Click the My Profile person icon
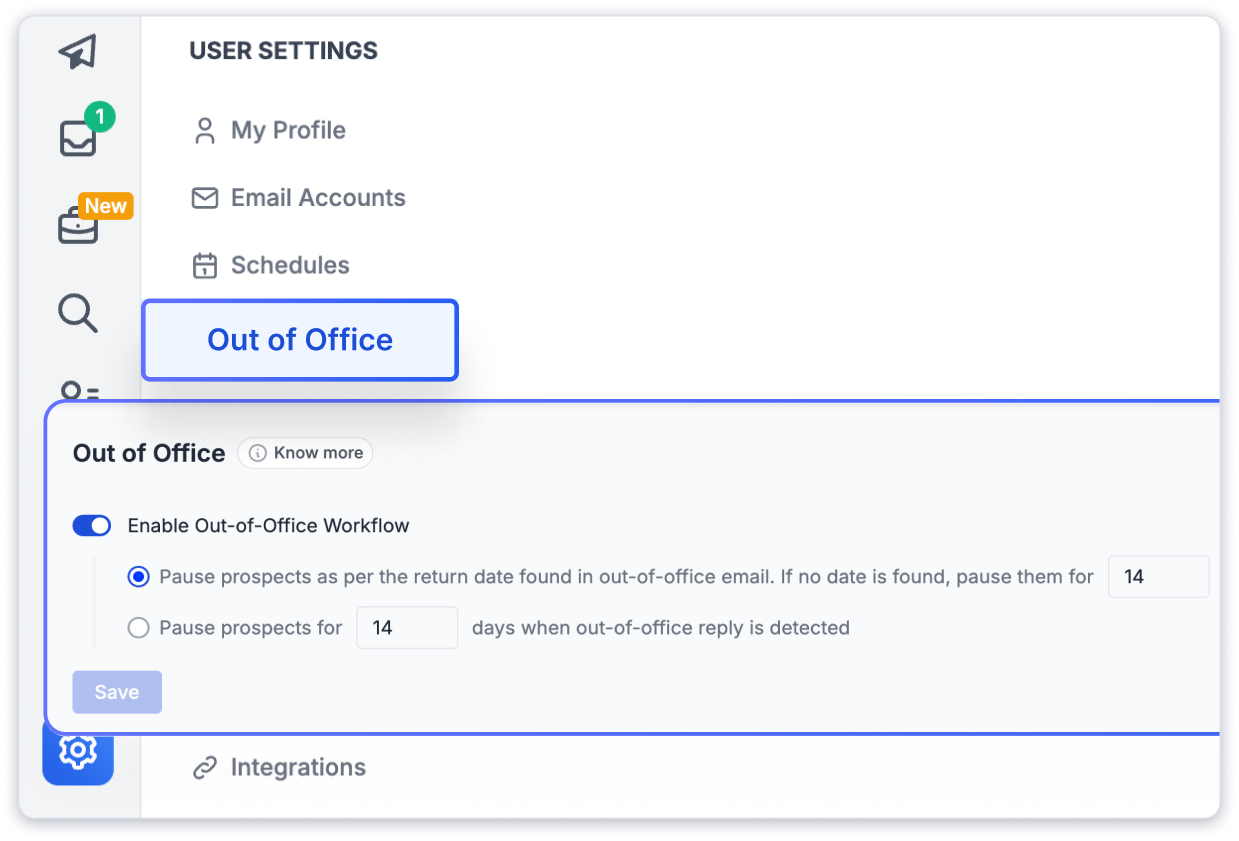The image size is (1239, 841). (205, 131)
